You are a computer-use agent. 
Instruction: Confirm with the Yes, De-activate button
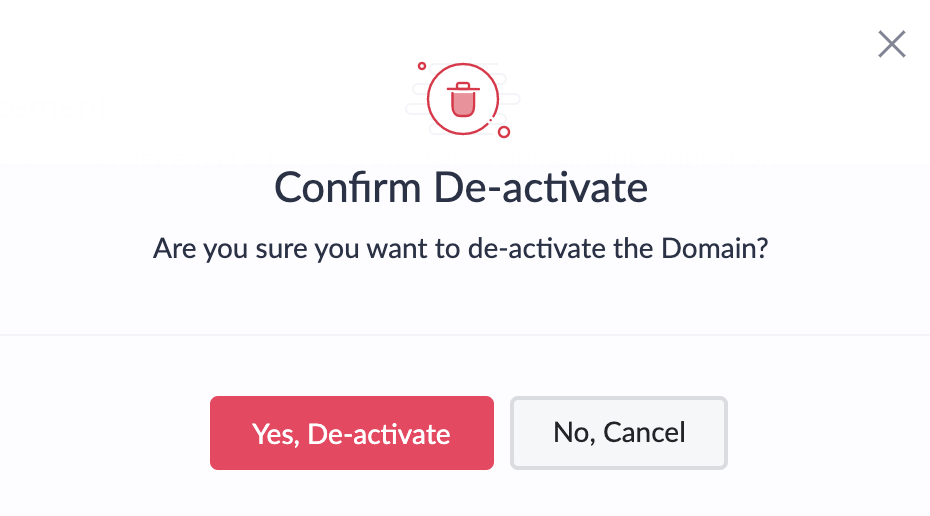click(x=352, y=433)
